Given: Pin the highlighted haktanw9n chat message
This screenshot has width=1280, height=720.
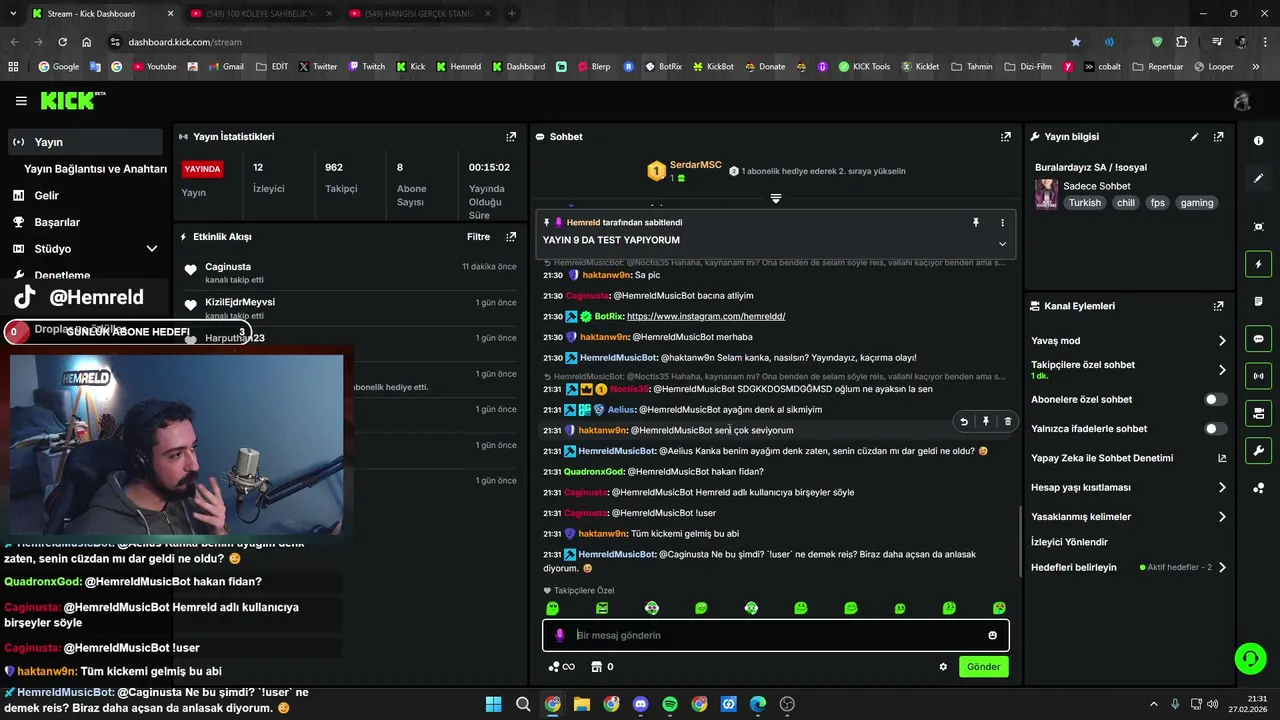Looking at the screenshot, I should [986, 422].
